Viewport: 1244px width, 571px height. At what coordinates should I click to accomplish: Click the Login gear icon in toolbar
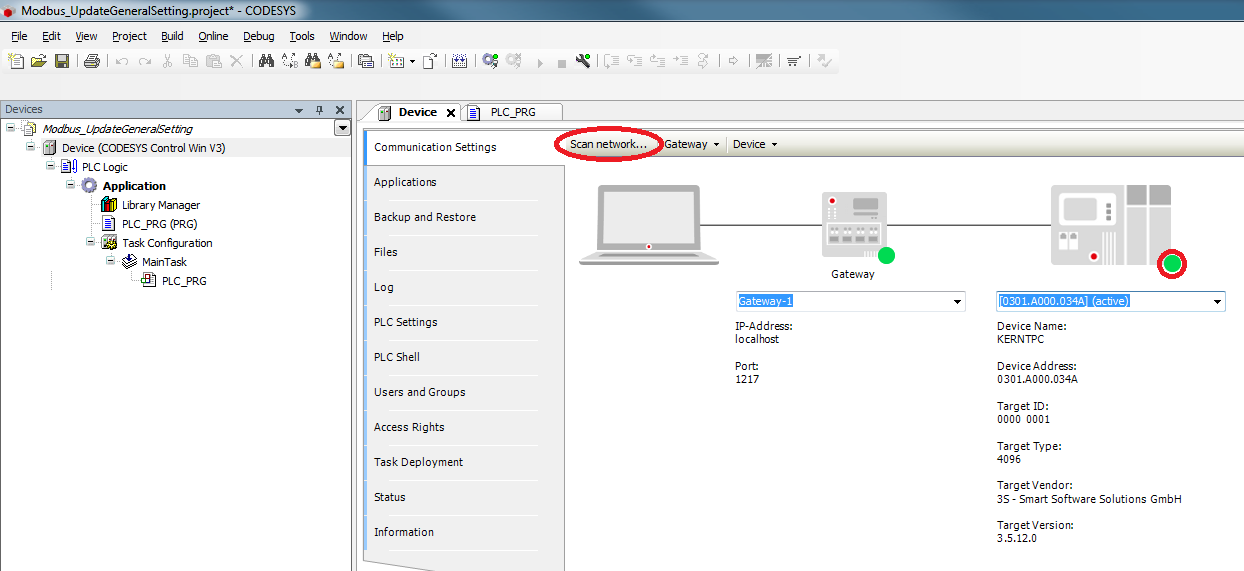490,61
